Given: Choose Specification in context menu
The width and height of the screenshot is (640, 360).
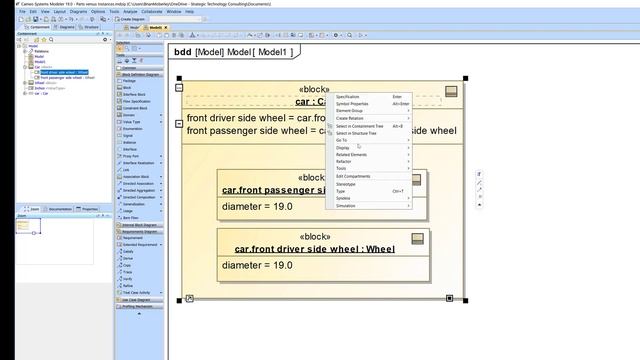Looking at the screenshot, I should click(369, 97).
